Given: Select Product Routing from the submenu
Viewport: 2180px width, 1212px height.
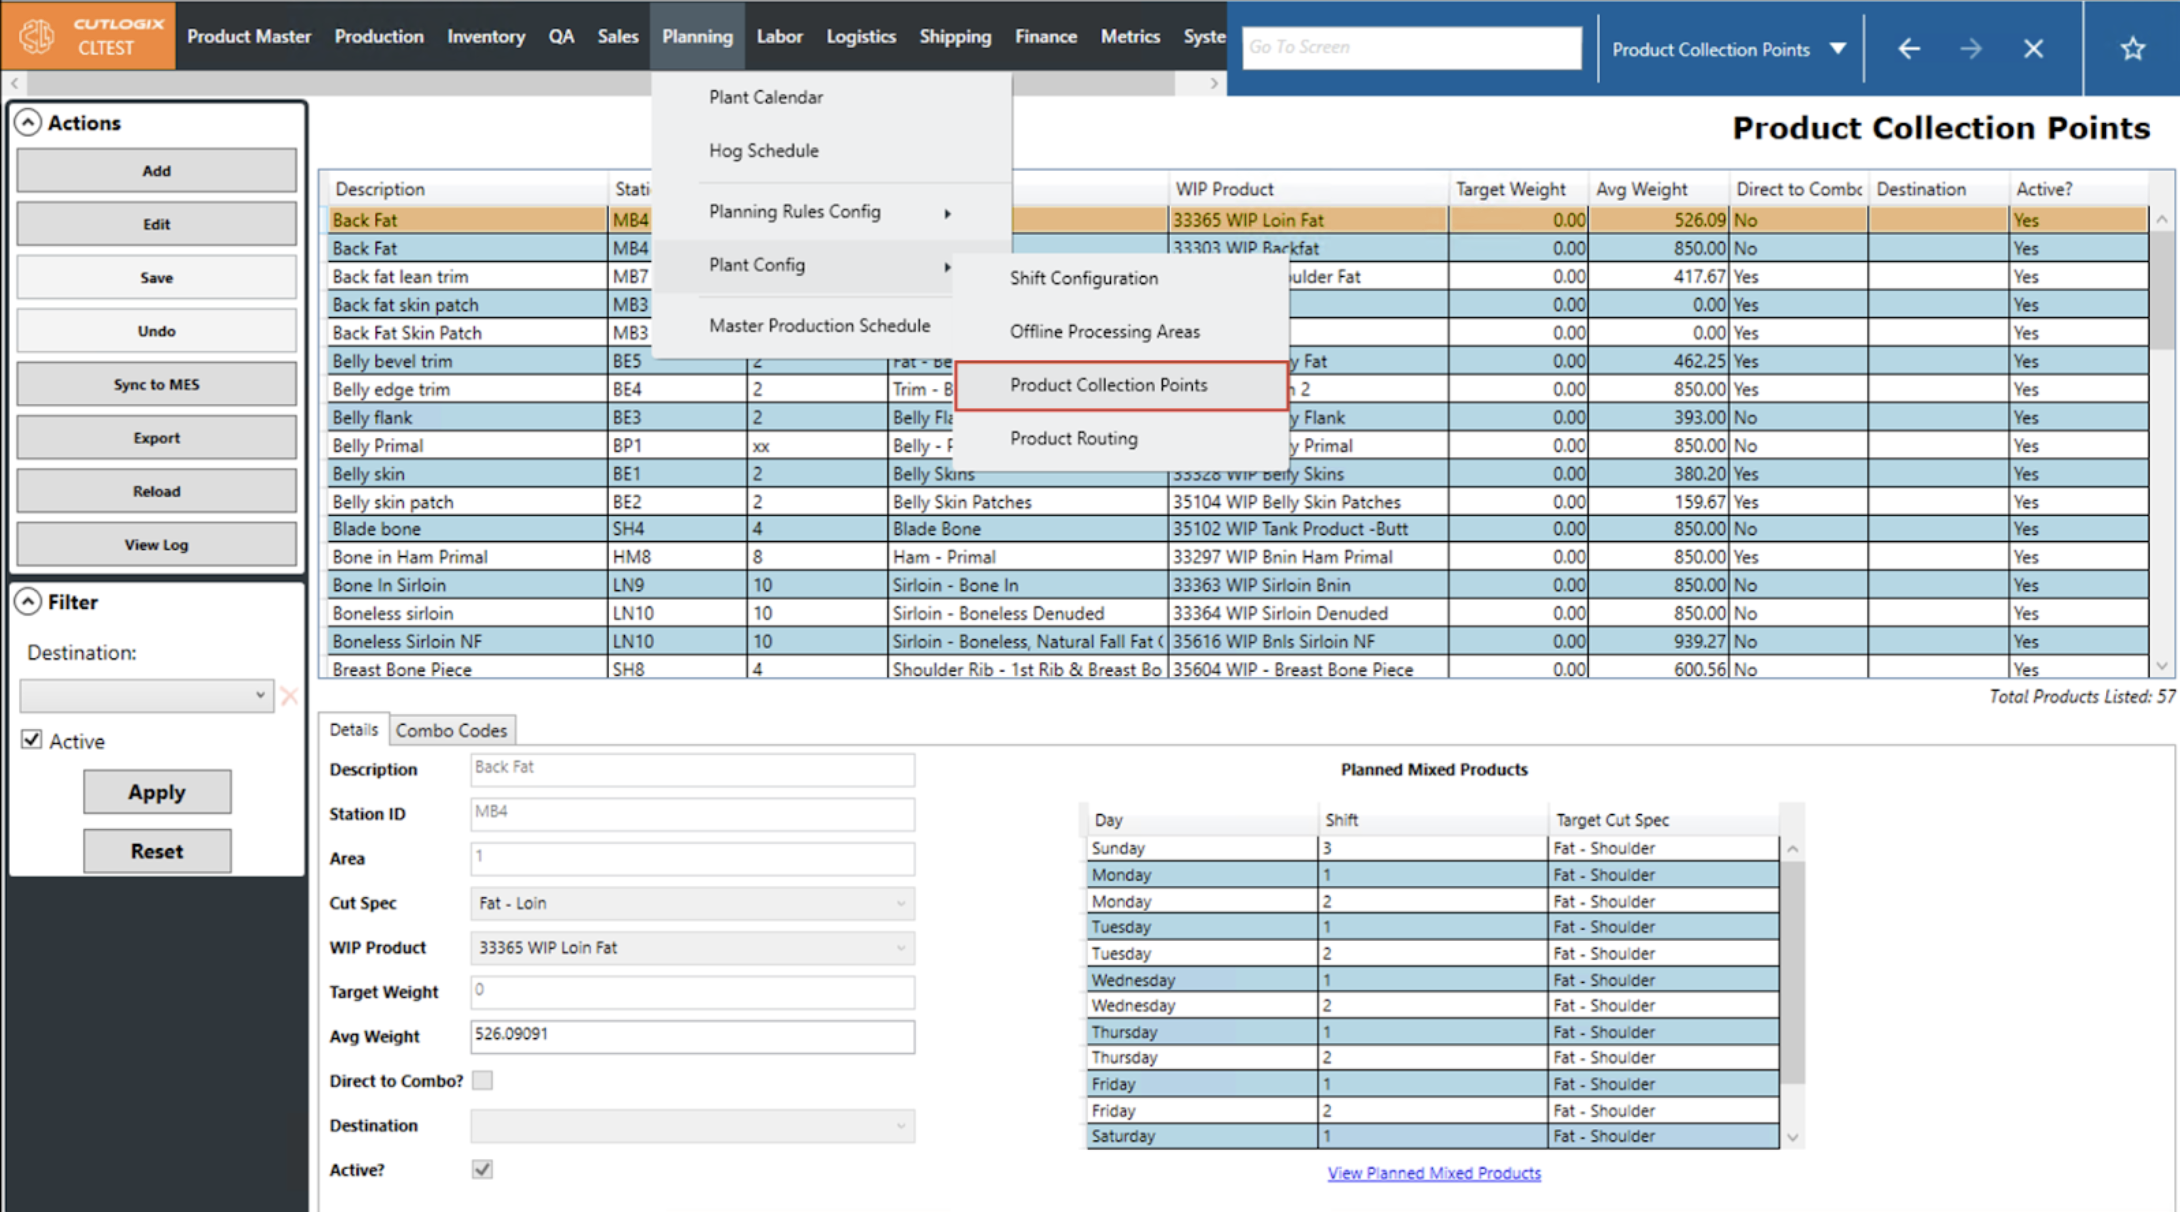Looking at the screenshot, I should 1073,438.
